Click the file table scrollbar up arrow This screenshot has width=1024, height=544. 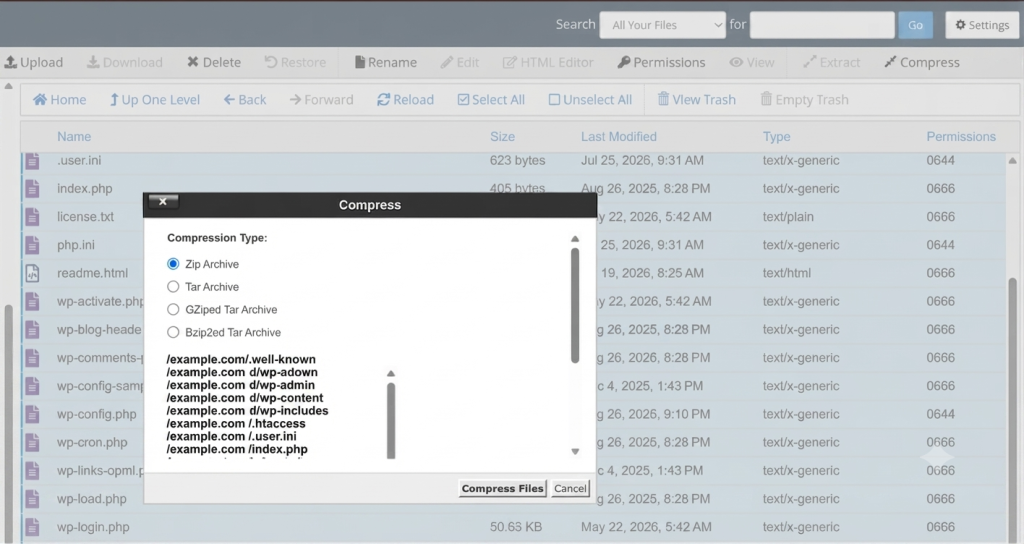click(1012, 160)
